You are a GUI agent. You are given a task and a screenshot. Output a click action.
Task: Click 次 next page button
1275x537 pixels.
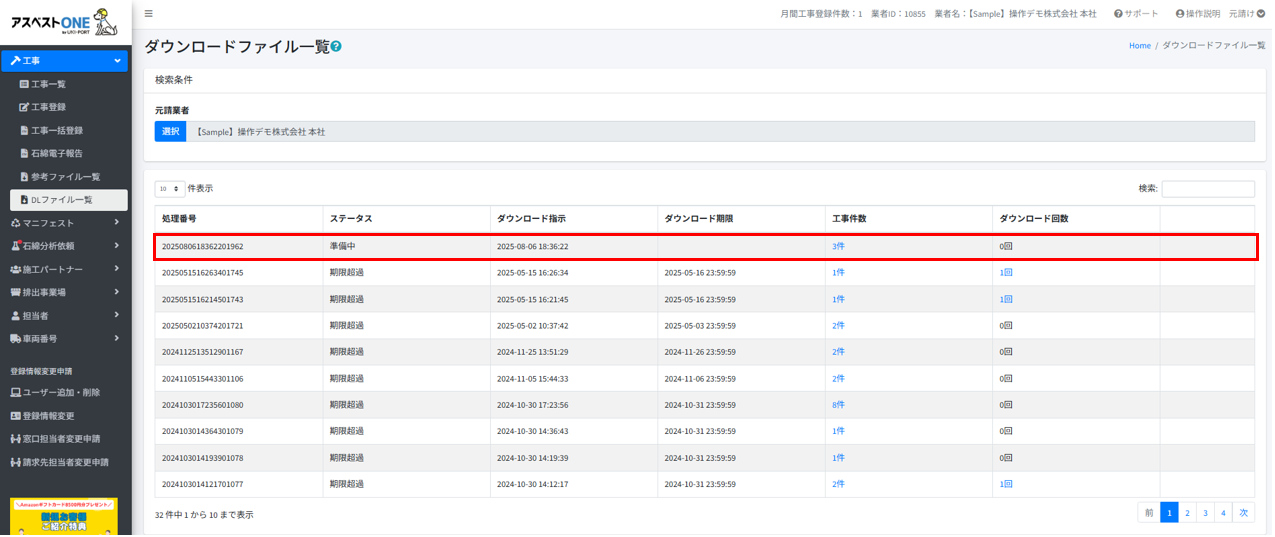point(1244,513)
